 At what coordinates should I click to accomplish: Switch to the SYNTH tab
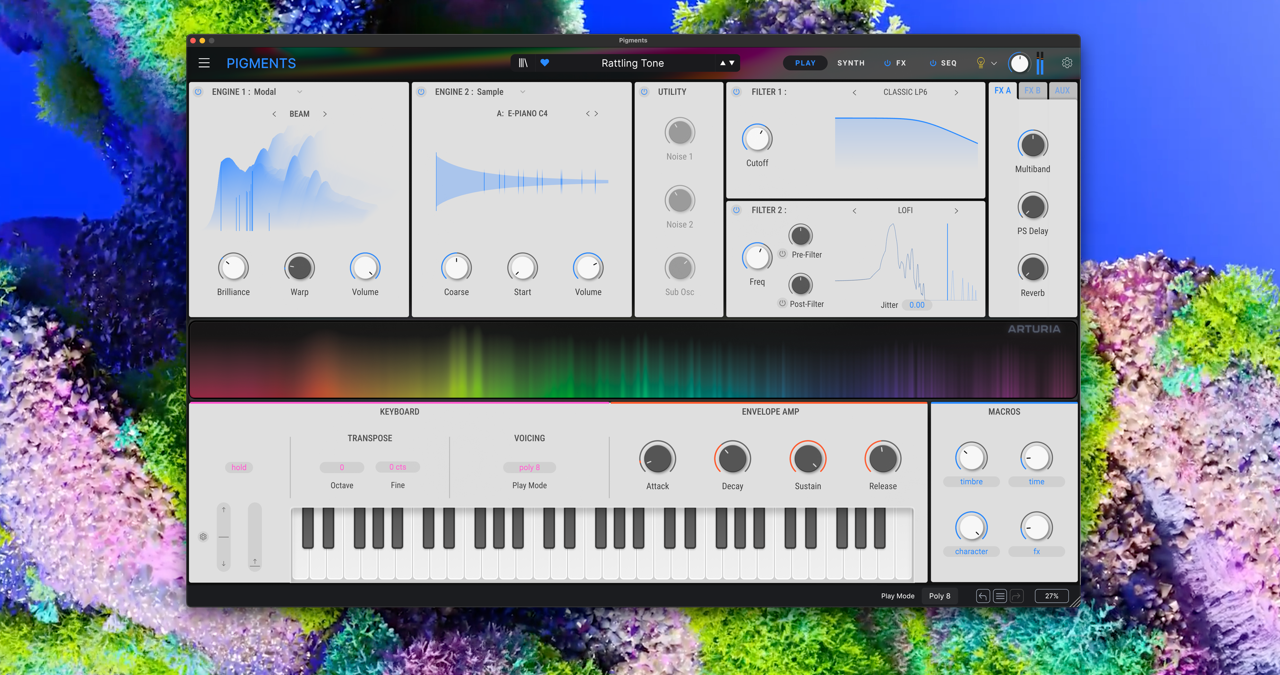pos(850,62)
